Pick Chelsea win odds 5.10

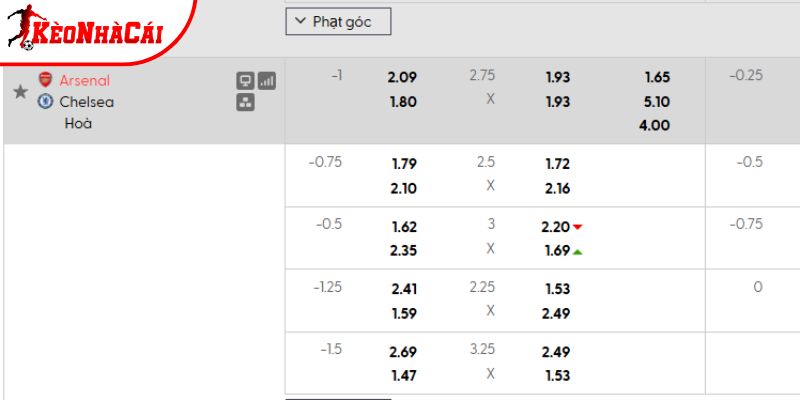657,101
